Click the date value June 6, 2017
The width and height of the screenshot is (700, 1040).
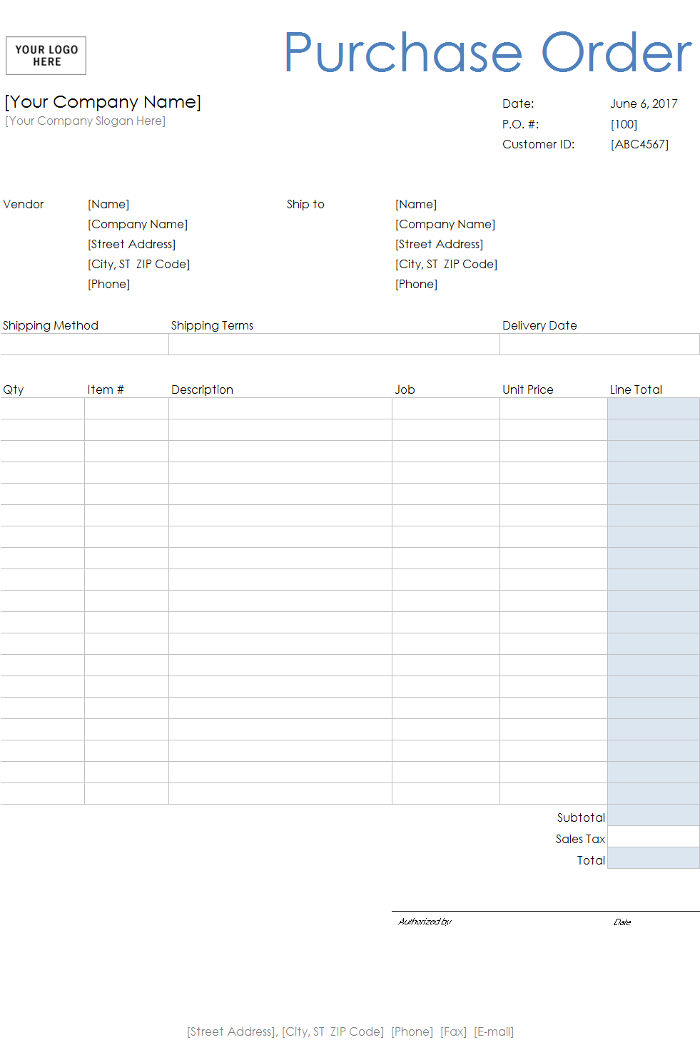coord(644,103)
